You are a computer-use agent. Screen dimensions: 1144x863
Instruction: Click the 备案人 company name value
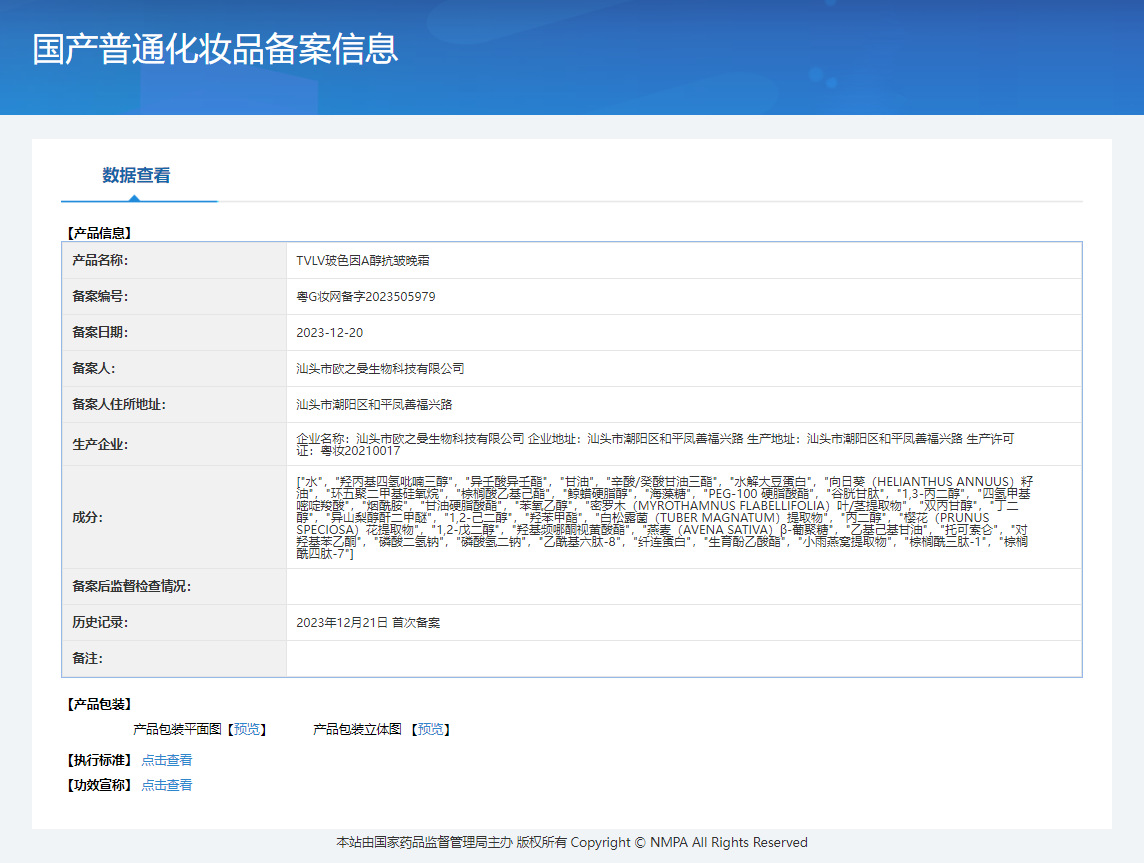[x=380, y=369]
